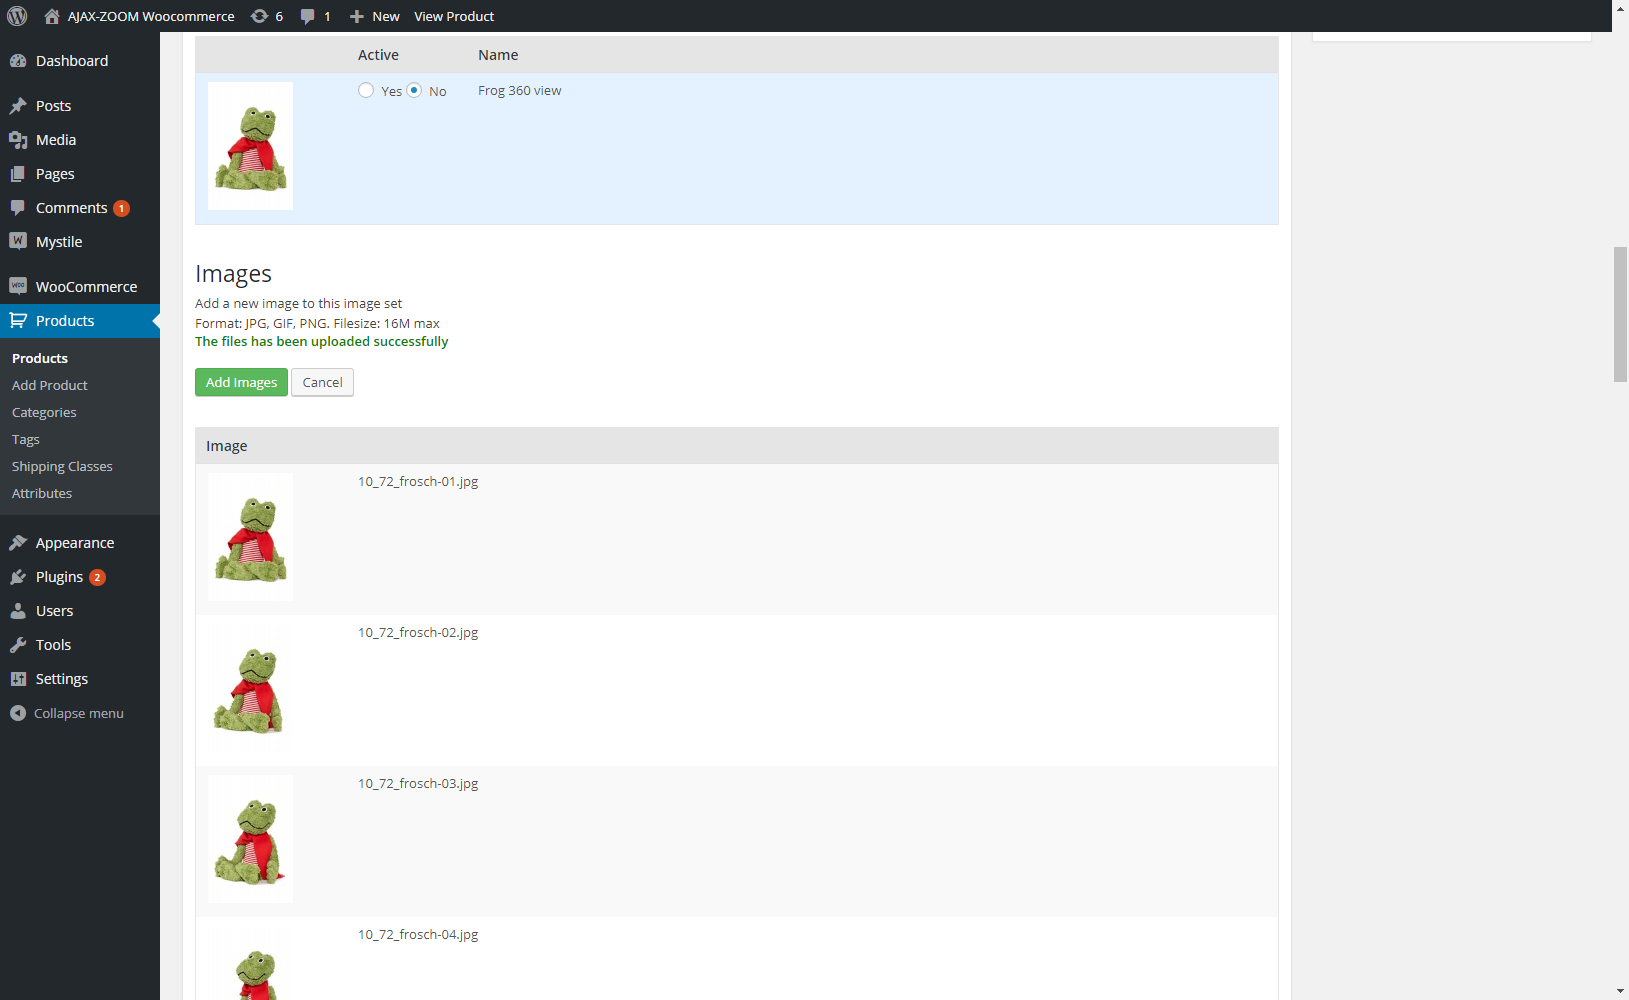Click the Name column header

(x=498, y=55)
